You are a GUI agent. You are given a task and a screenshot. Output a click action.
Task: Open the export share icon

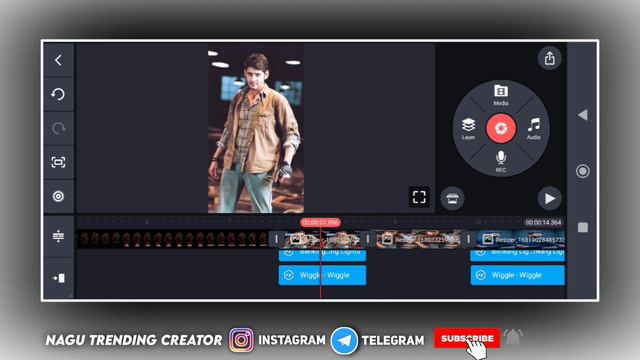(x=549, y=58)
